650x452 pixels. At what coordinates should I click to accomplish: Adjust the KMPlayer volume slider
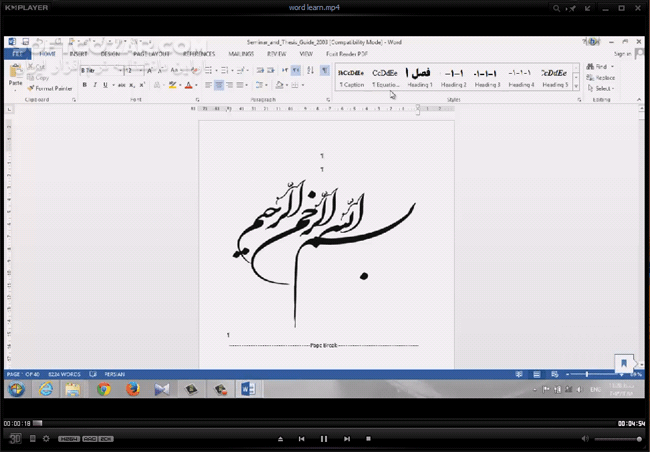617,439
